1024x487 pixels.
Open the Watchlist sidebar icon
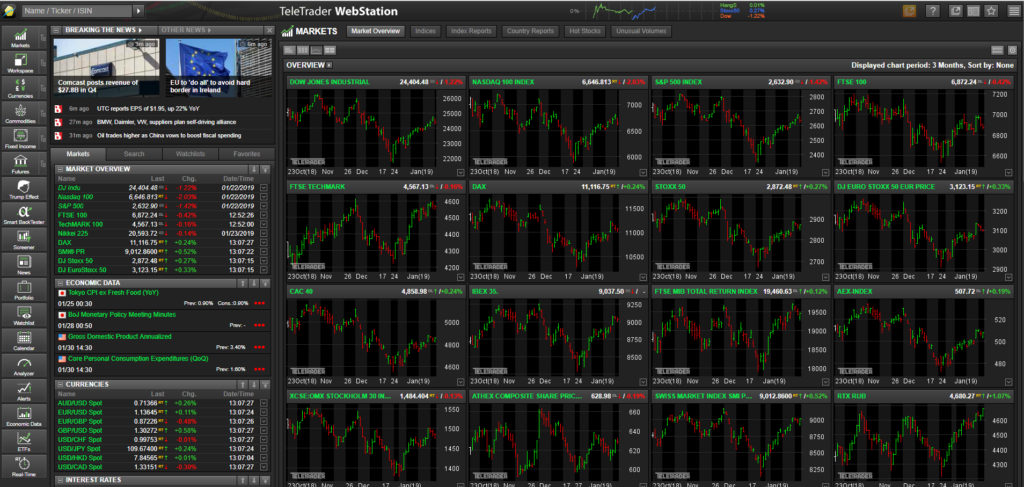point(22,315)
